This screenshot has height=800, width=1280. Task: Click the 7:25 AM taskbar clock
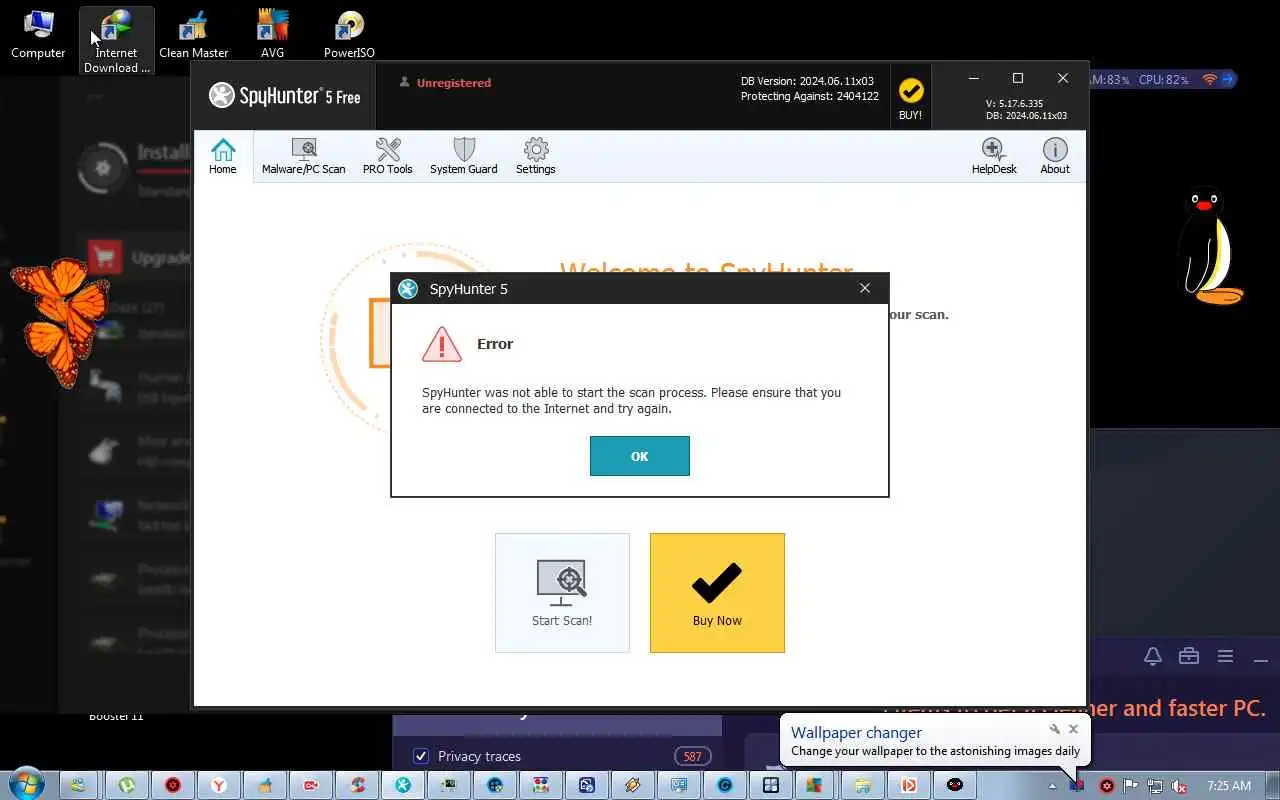(x=1229, y=786)
